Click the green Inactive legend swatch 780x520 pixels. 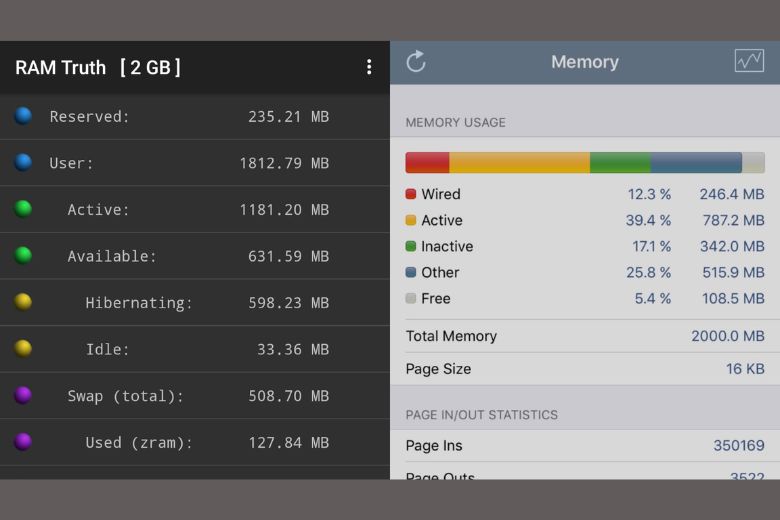point(410,246)
